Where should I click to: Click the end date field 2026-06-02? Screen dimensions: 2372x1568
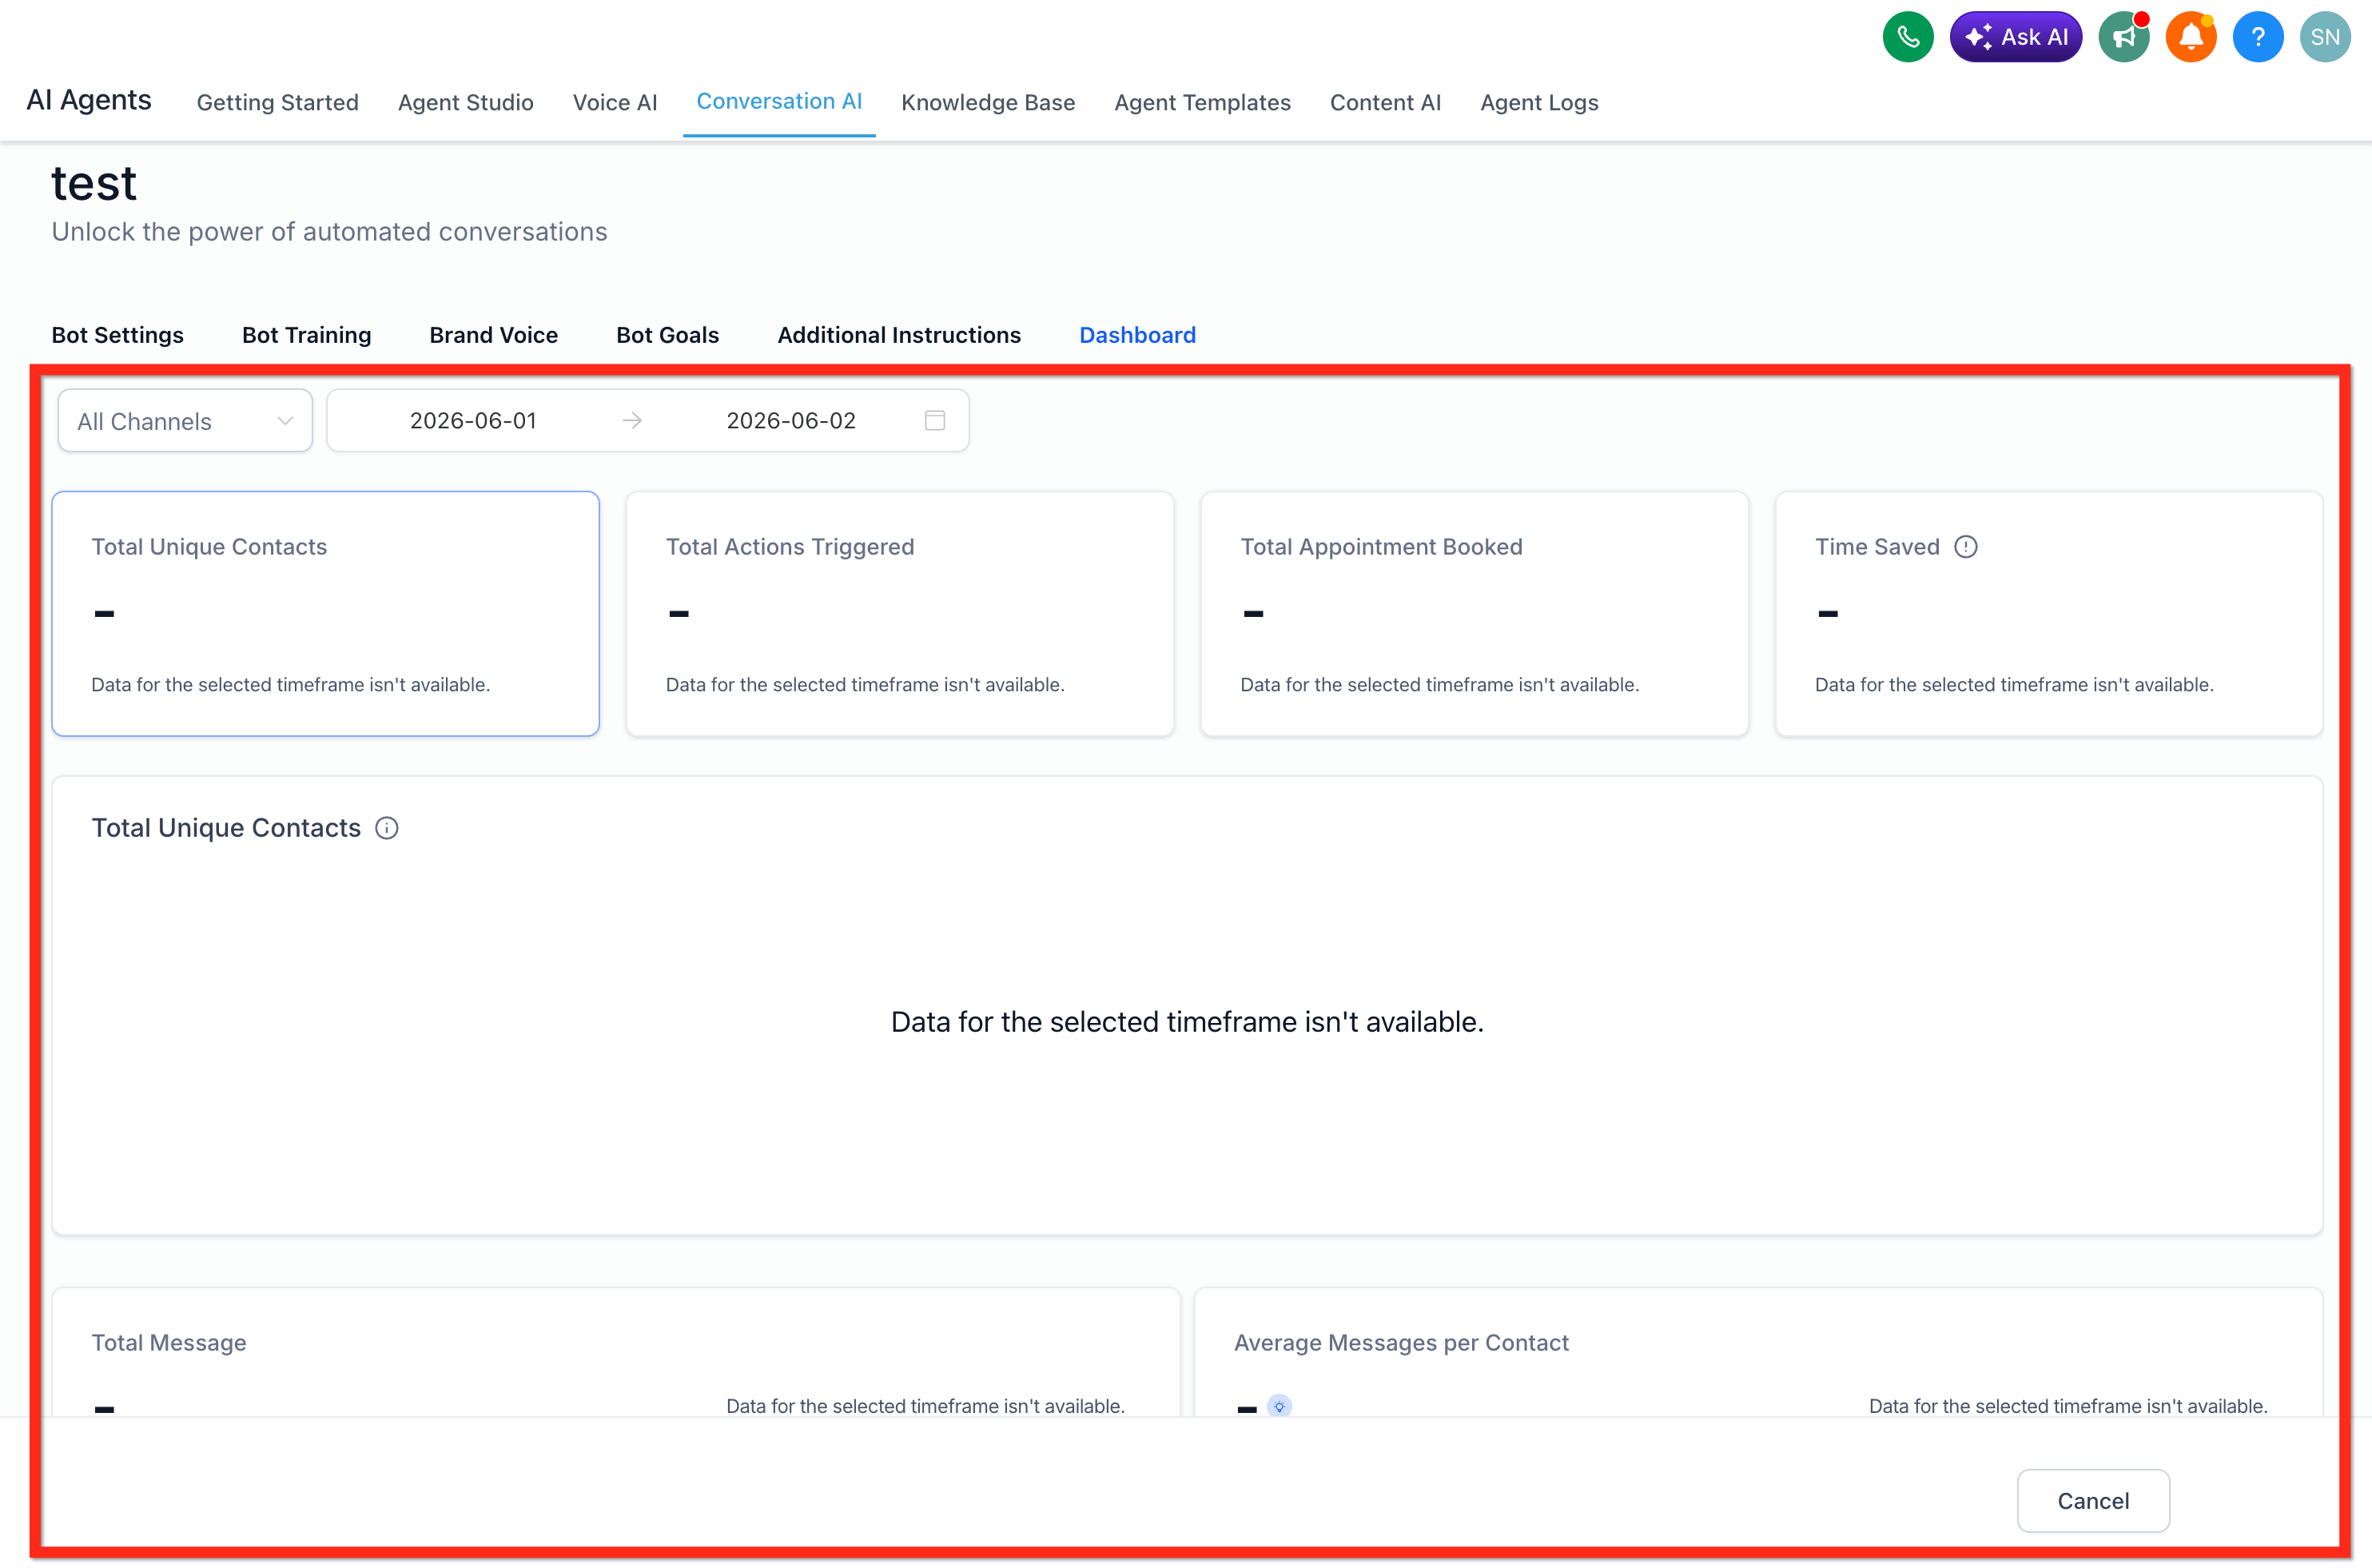(791, 421)
